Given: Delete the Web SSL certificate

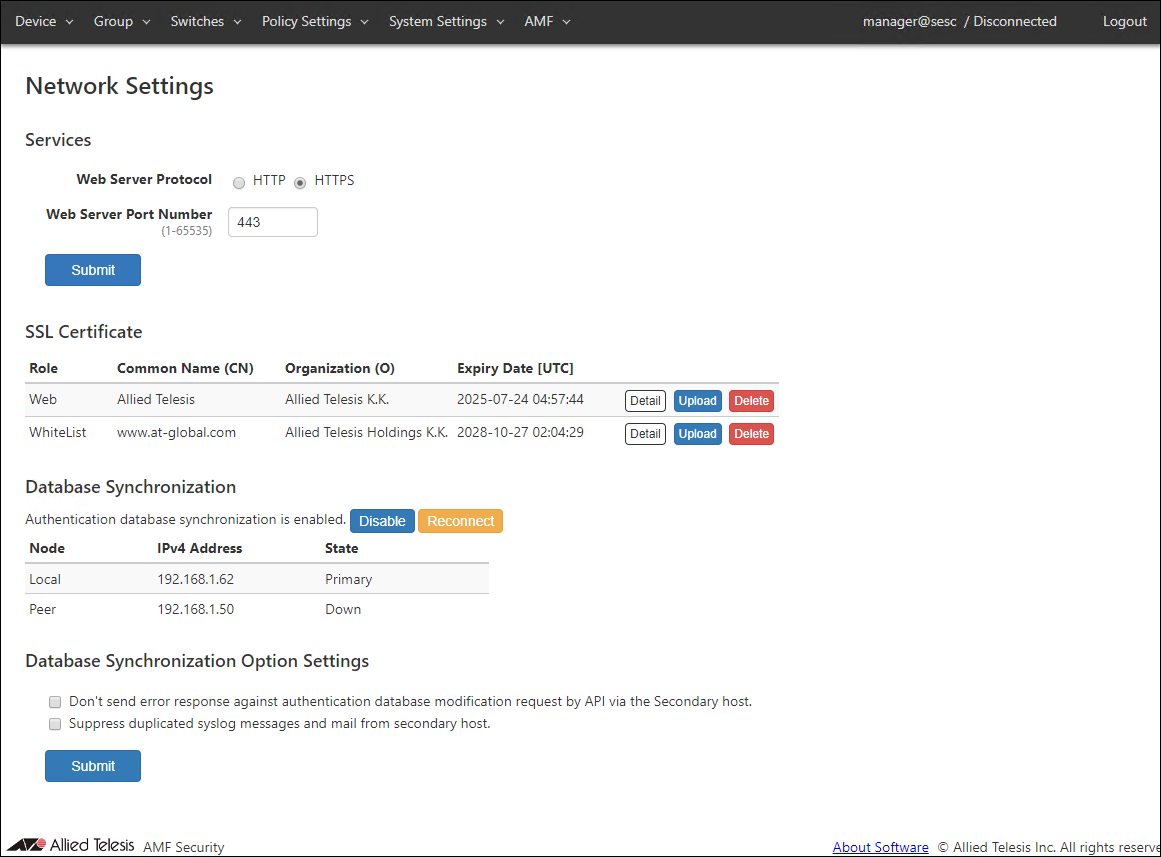Looking at the screenshot, I should [x=751, y=401].
